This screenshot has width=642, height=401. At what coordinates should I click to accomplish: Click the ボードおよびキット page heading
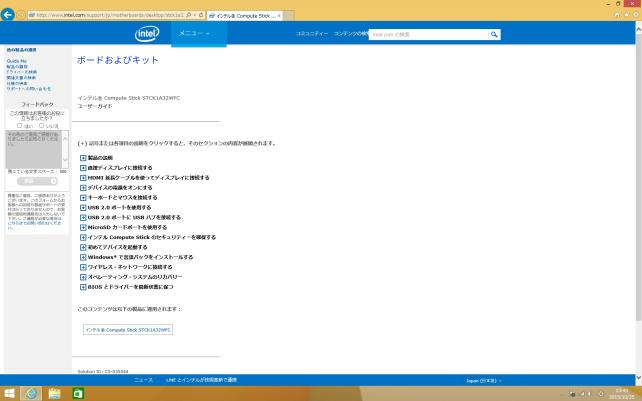pos(118,60)
